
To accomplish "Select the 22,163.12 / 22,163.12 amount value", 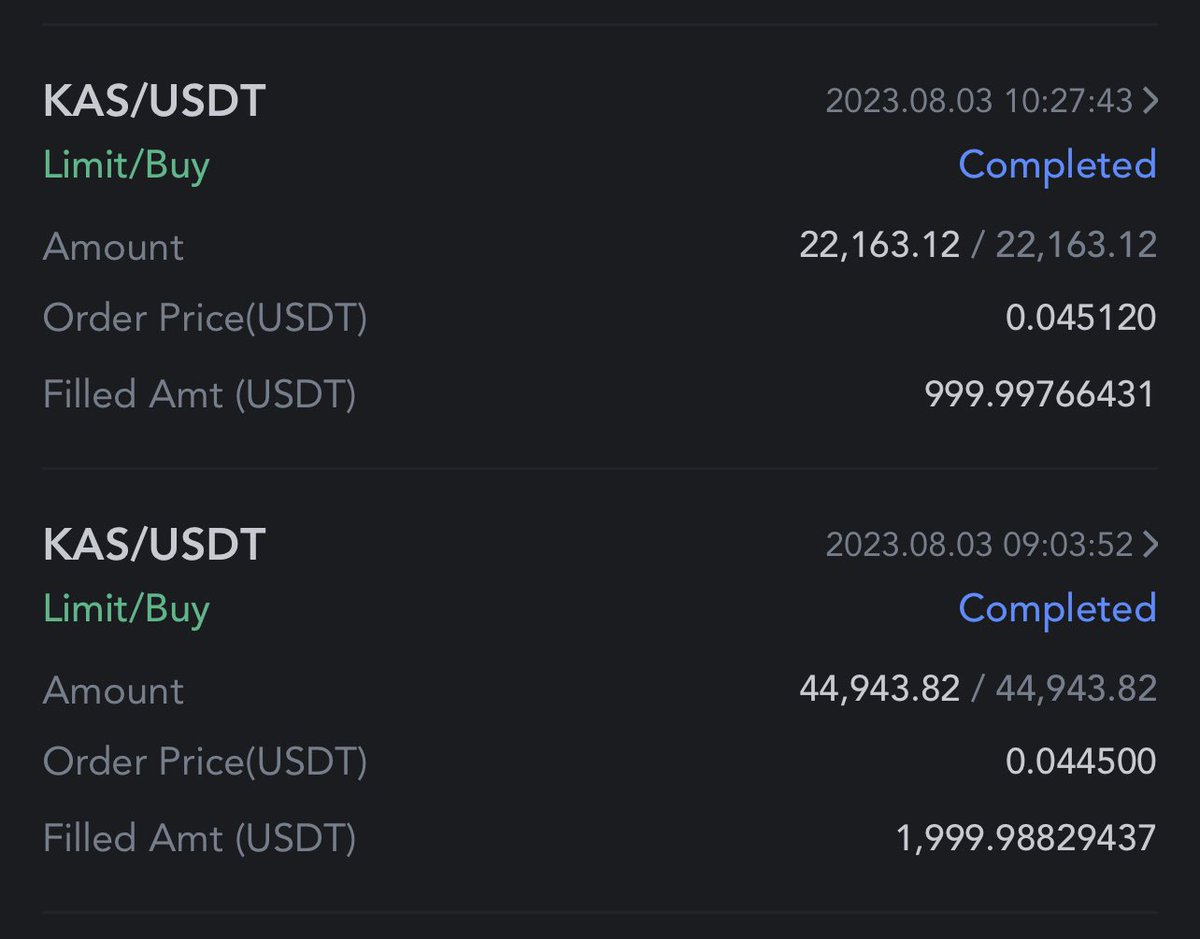I will [978, 245].
